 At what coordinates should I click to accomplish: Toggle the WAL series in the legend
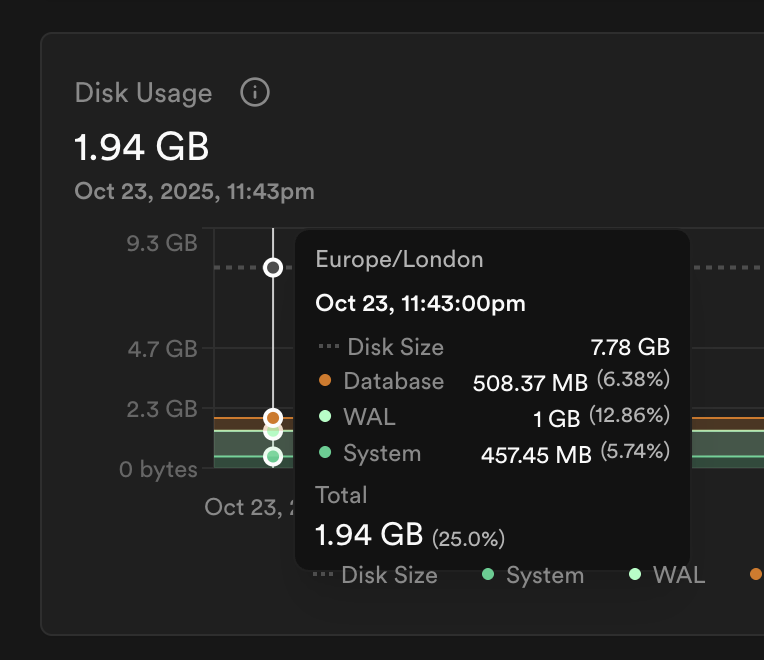[667, 575]
